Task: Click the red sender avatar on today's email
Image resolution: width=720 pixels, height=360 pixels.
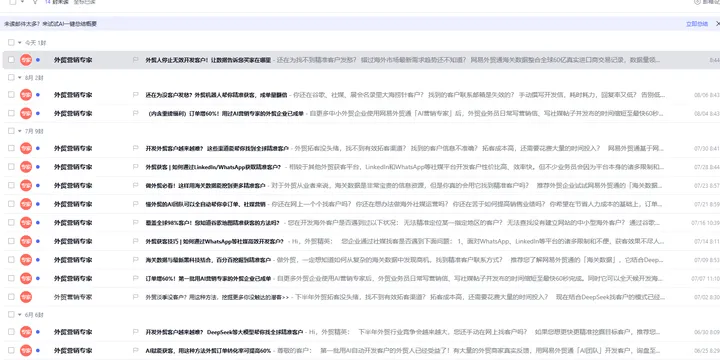Action: pyautogui.click(x=26, y=60)
